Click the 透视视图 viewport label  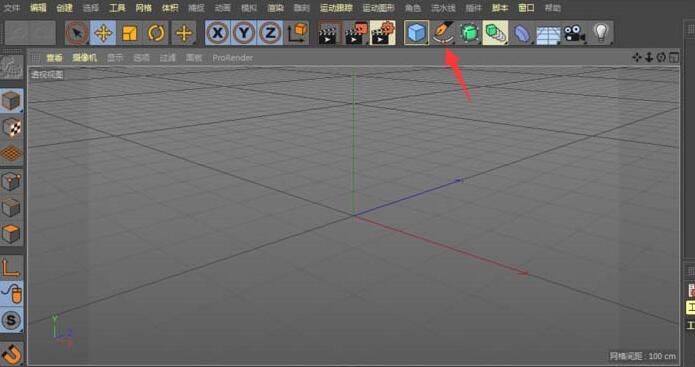pos(47,74)
